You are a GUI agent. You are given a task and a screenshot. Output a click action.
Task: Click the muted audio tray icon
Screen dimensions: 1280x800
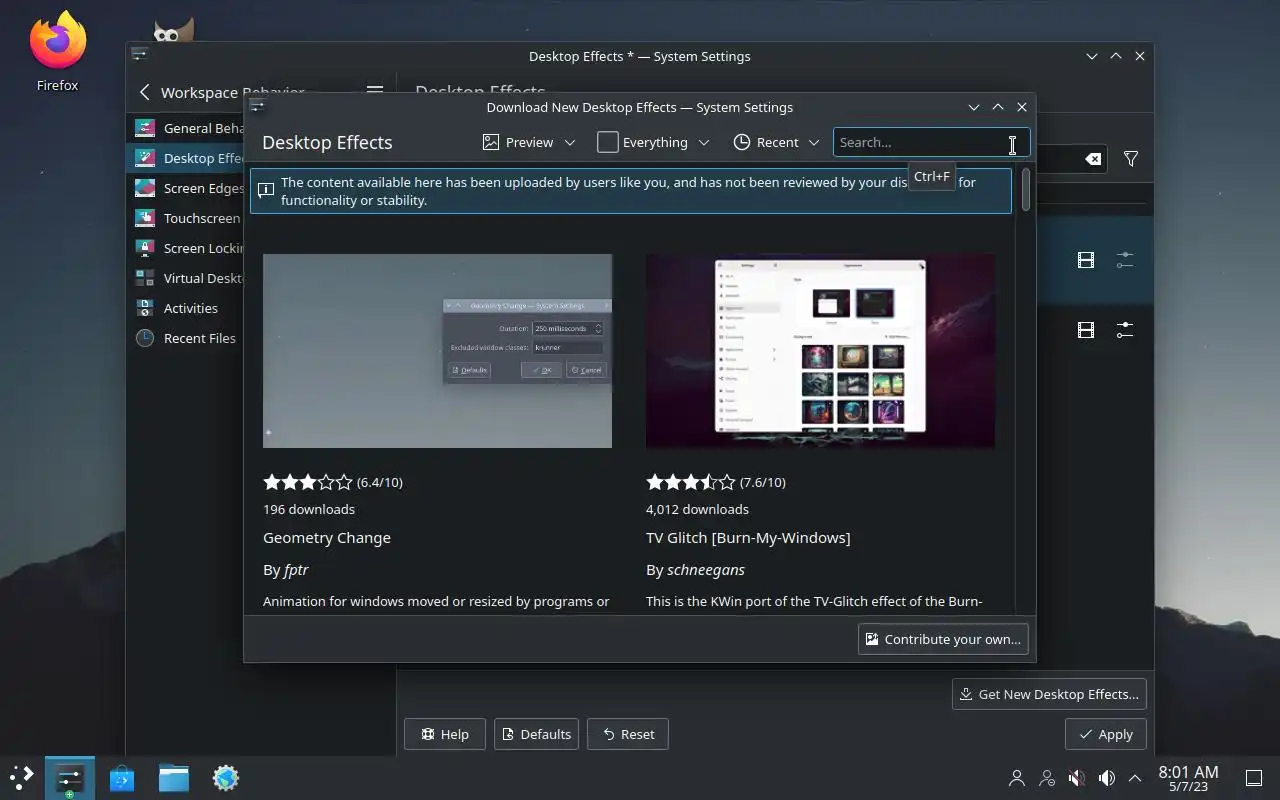click(1076, 778)
